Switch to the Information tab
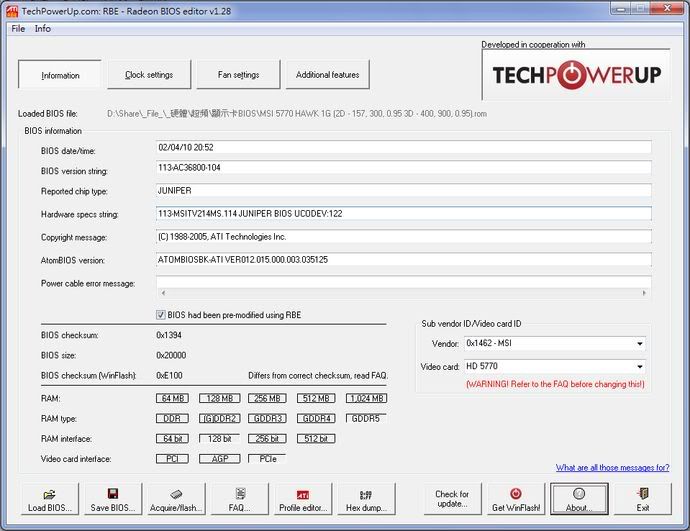690x531 pixels. click(x=60, y=75)
